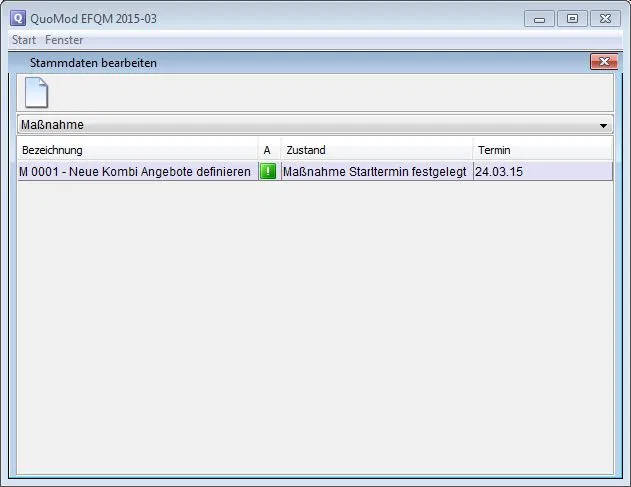Open the Start menu
Image resolution: width=631 pixels, height=487 pixels.
[24, 40]
